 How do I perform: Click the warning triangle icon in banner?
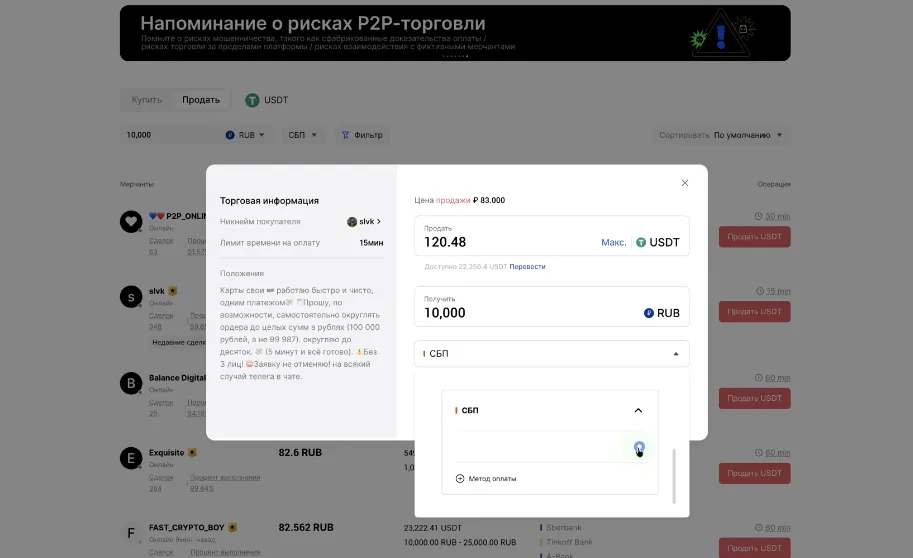(x=721, y=34)
